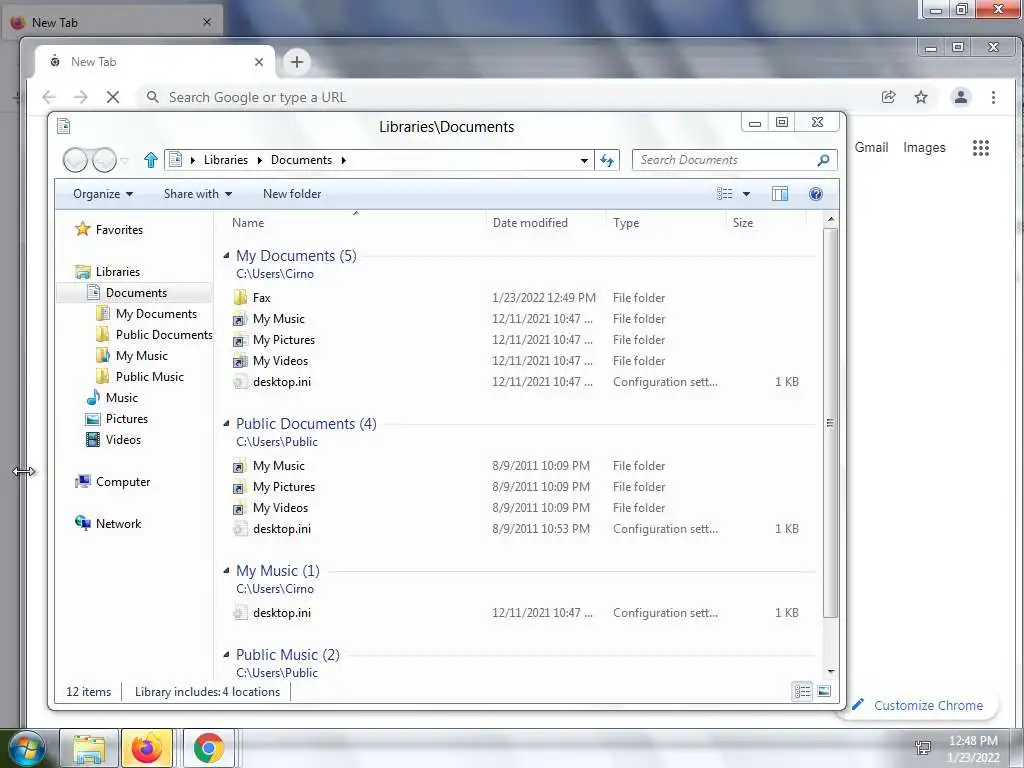Select desktop.ini under My Music (1)
This screenshot has height=768, width=1024.
[x=281, y=613]
